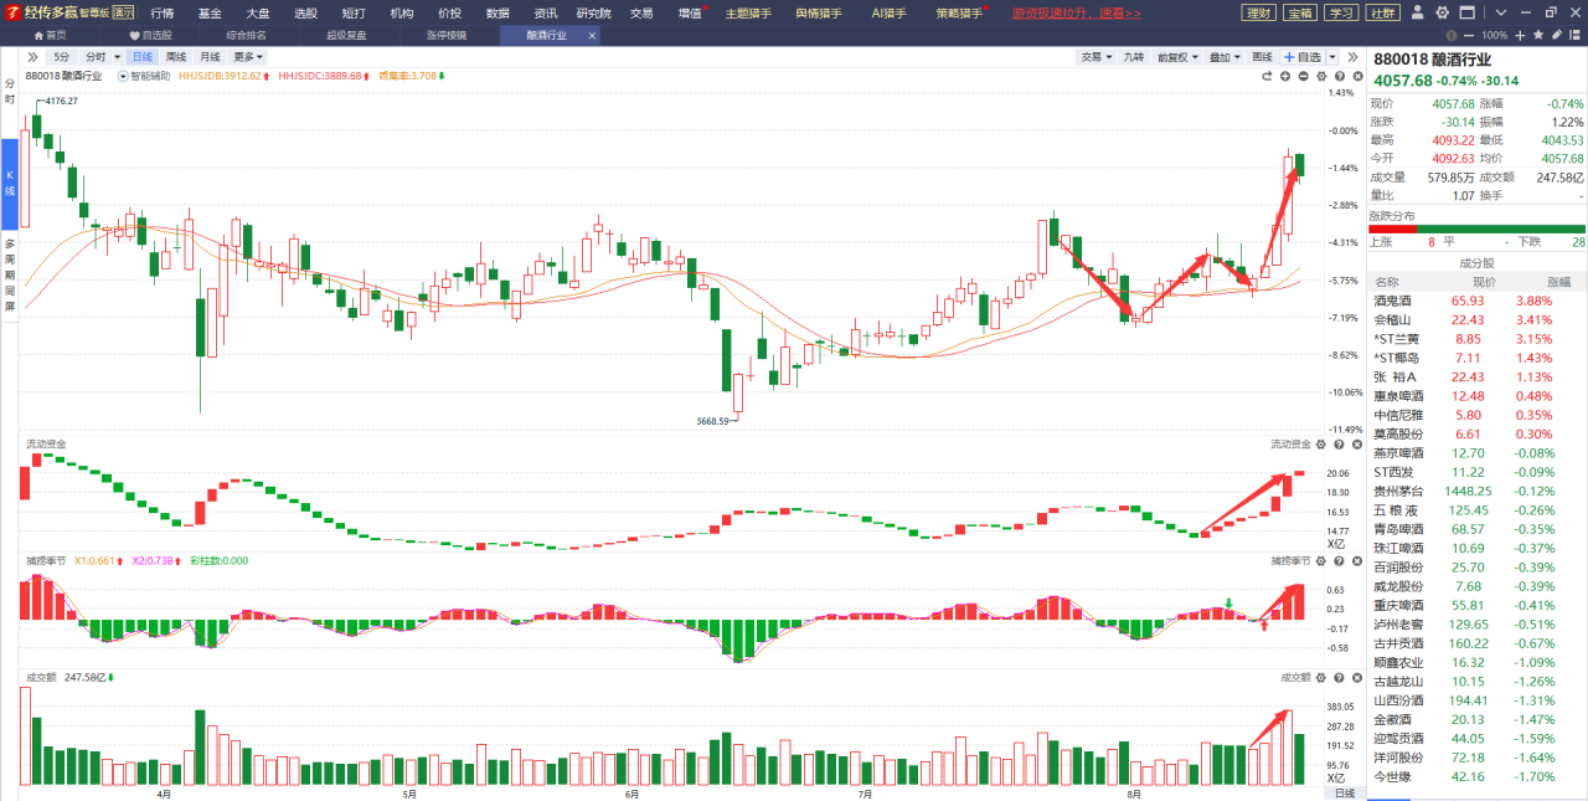Click the pencil edit icon
The height and width of the screenshot is (801, 1588).
[x=1556, y=35]
